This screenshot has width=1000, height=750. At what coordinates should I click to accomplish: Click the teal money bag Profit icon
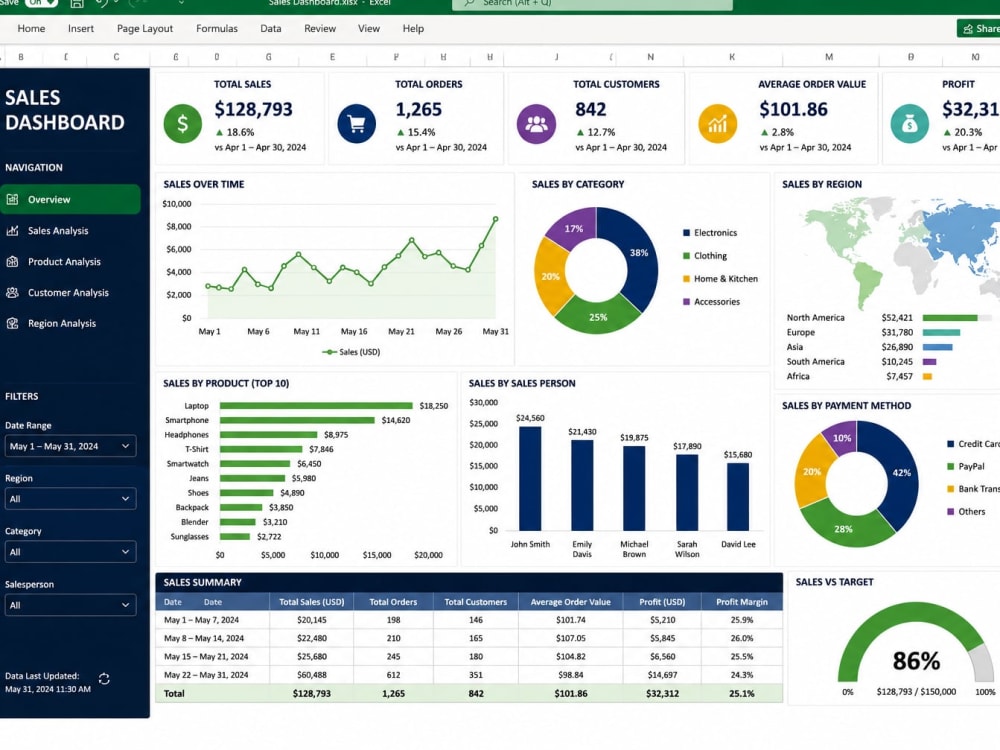(909, 124)
